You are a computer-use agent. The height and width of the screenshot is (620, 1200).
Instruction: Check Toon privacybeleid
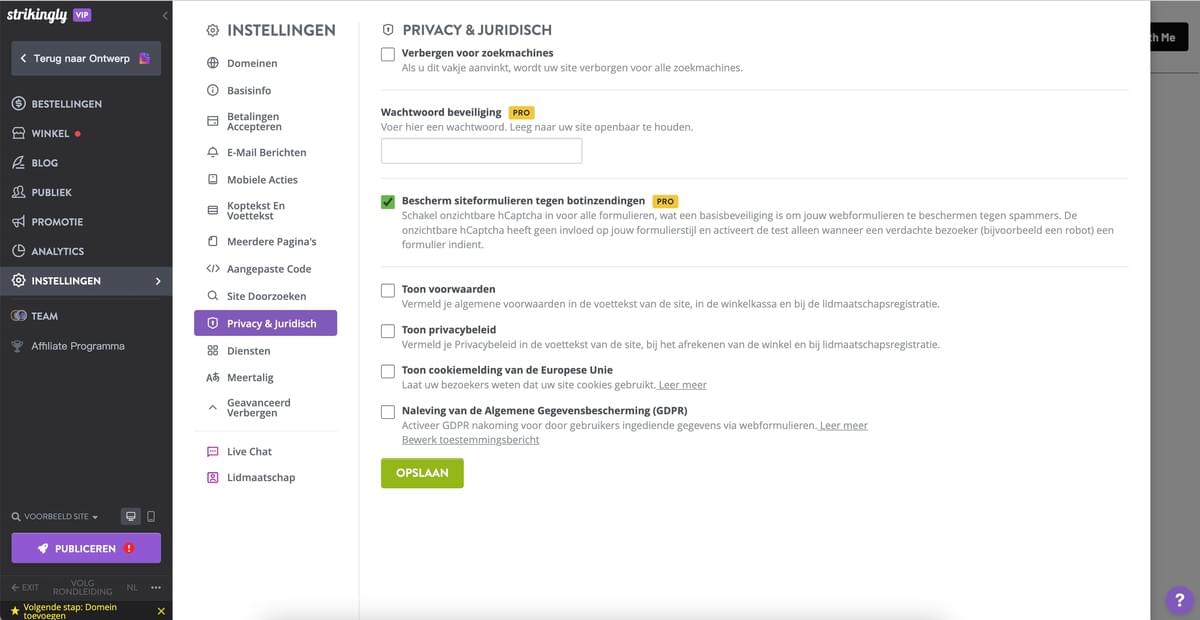tap(387, 330)
